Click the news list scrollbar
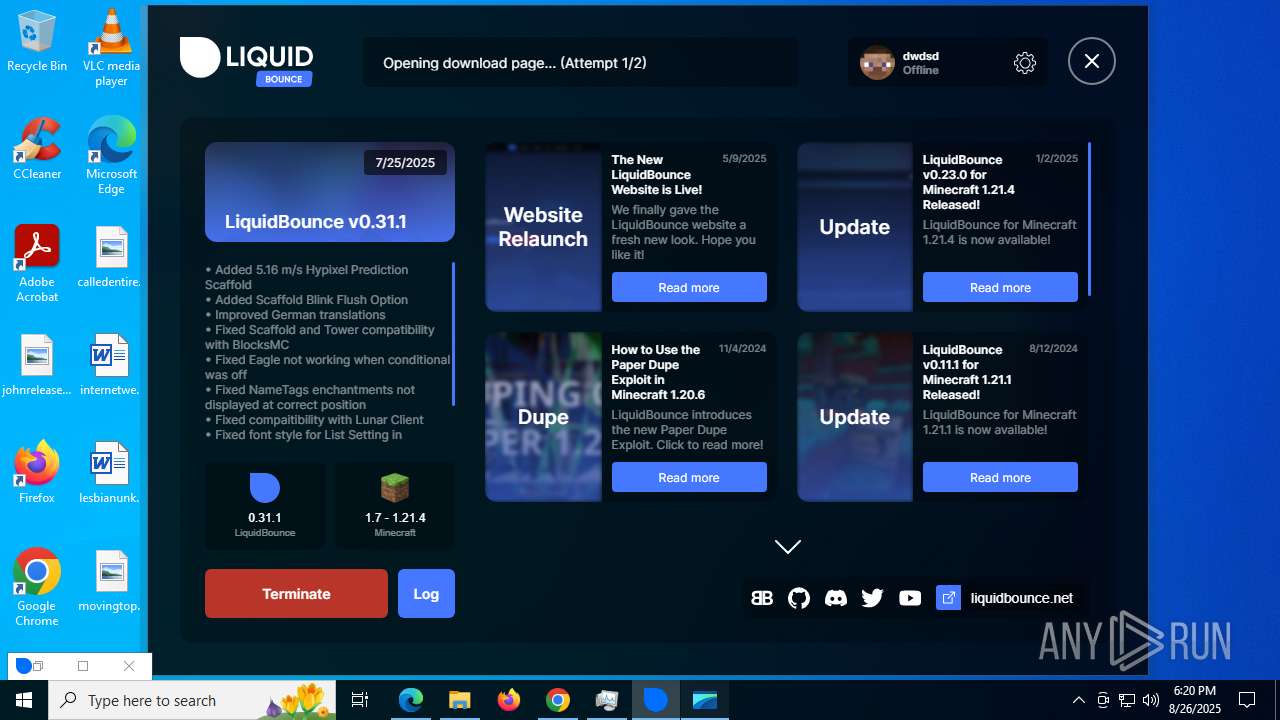 [1089, 219]
